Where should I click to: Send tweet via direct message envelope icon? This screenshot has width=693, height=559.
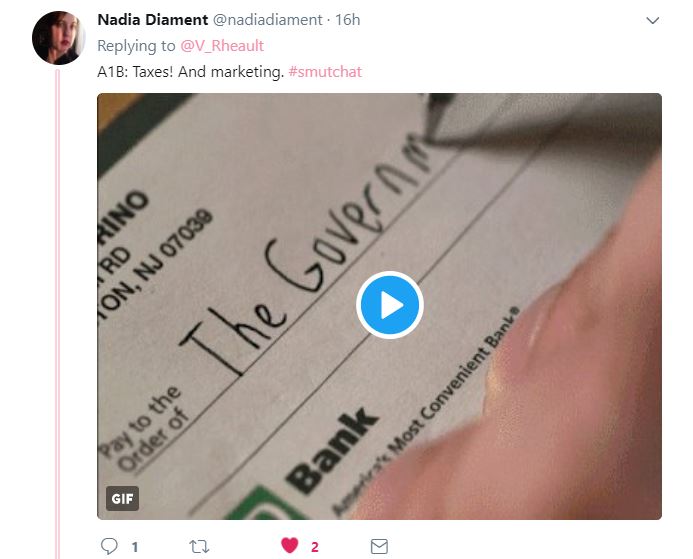tap(379, 546)
